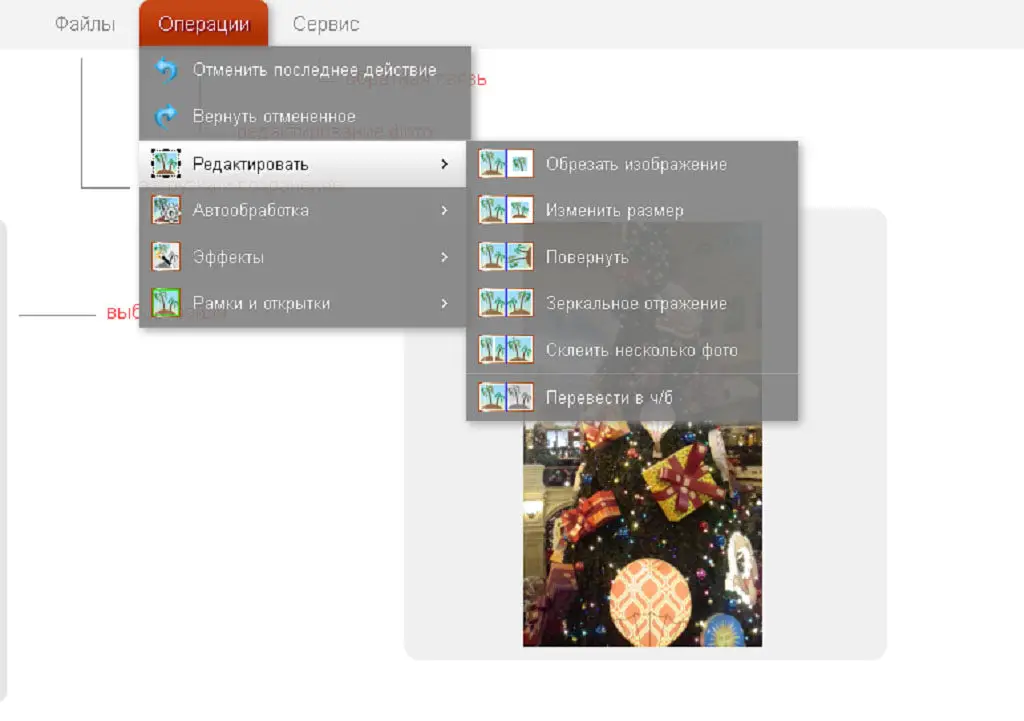This screenshot has width=1024, height=721.
Task: Expand the Редактировать submenu arrow
Action: coord(444,164)
